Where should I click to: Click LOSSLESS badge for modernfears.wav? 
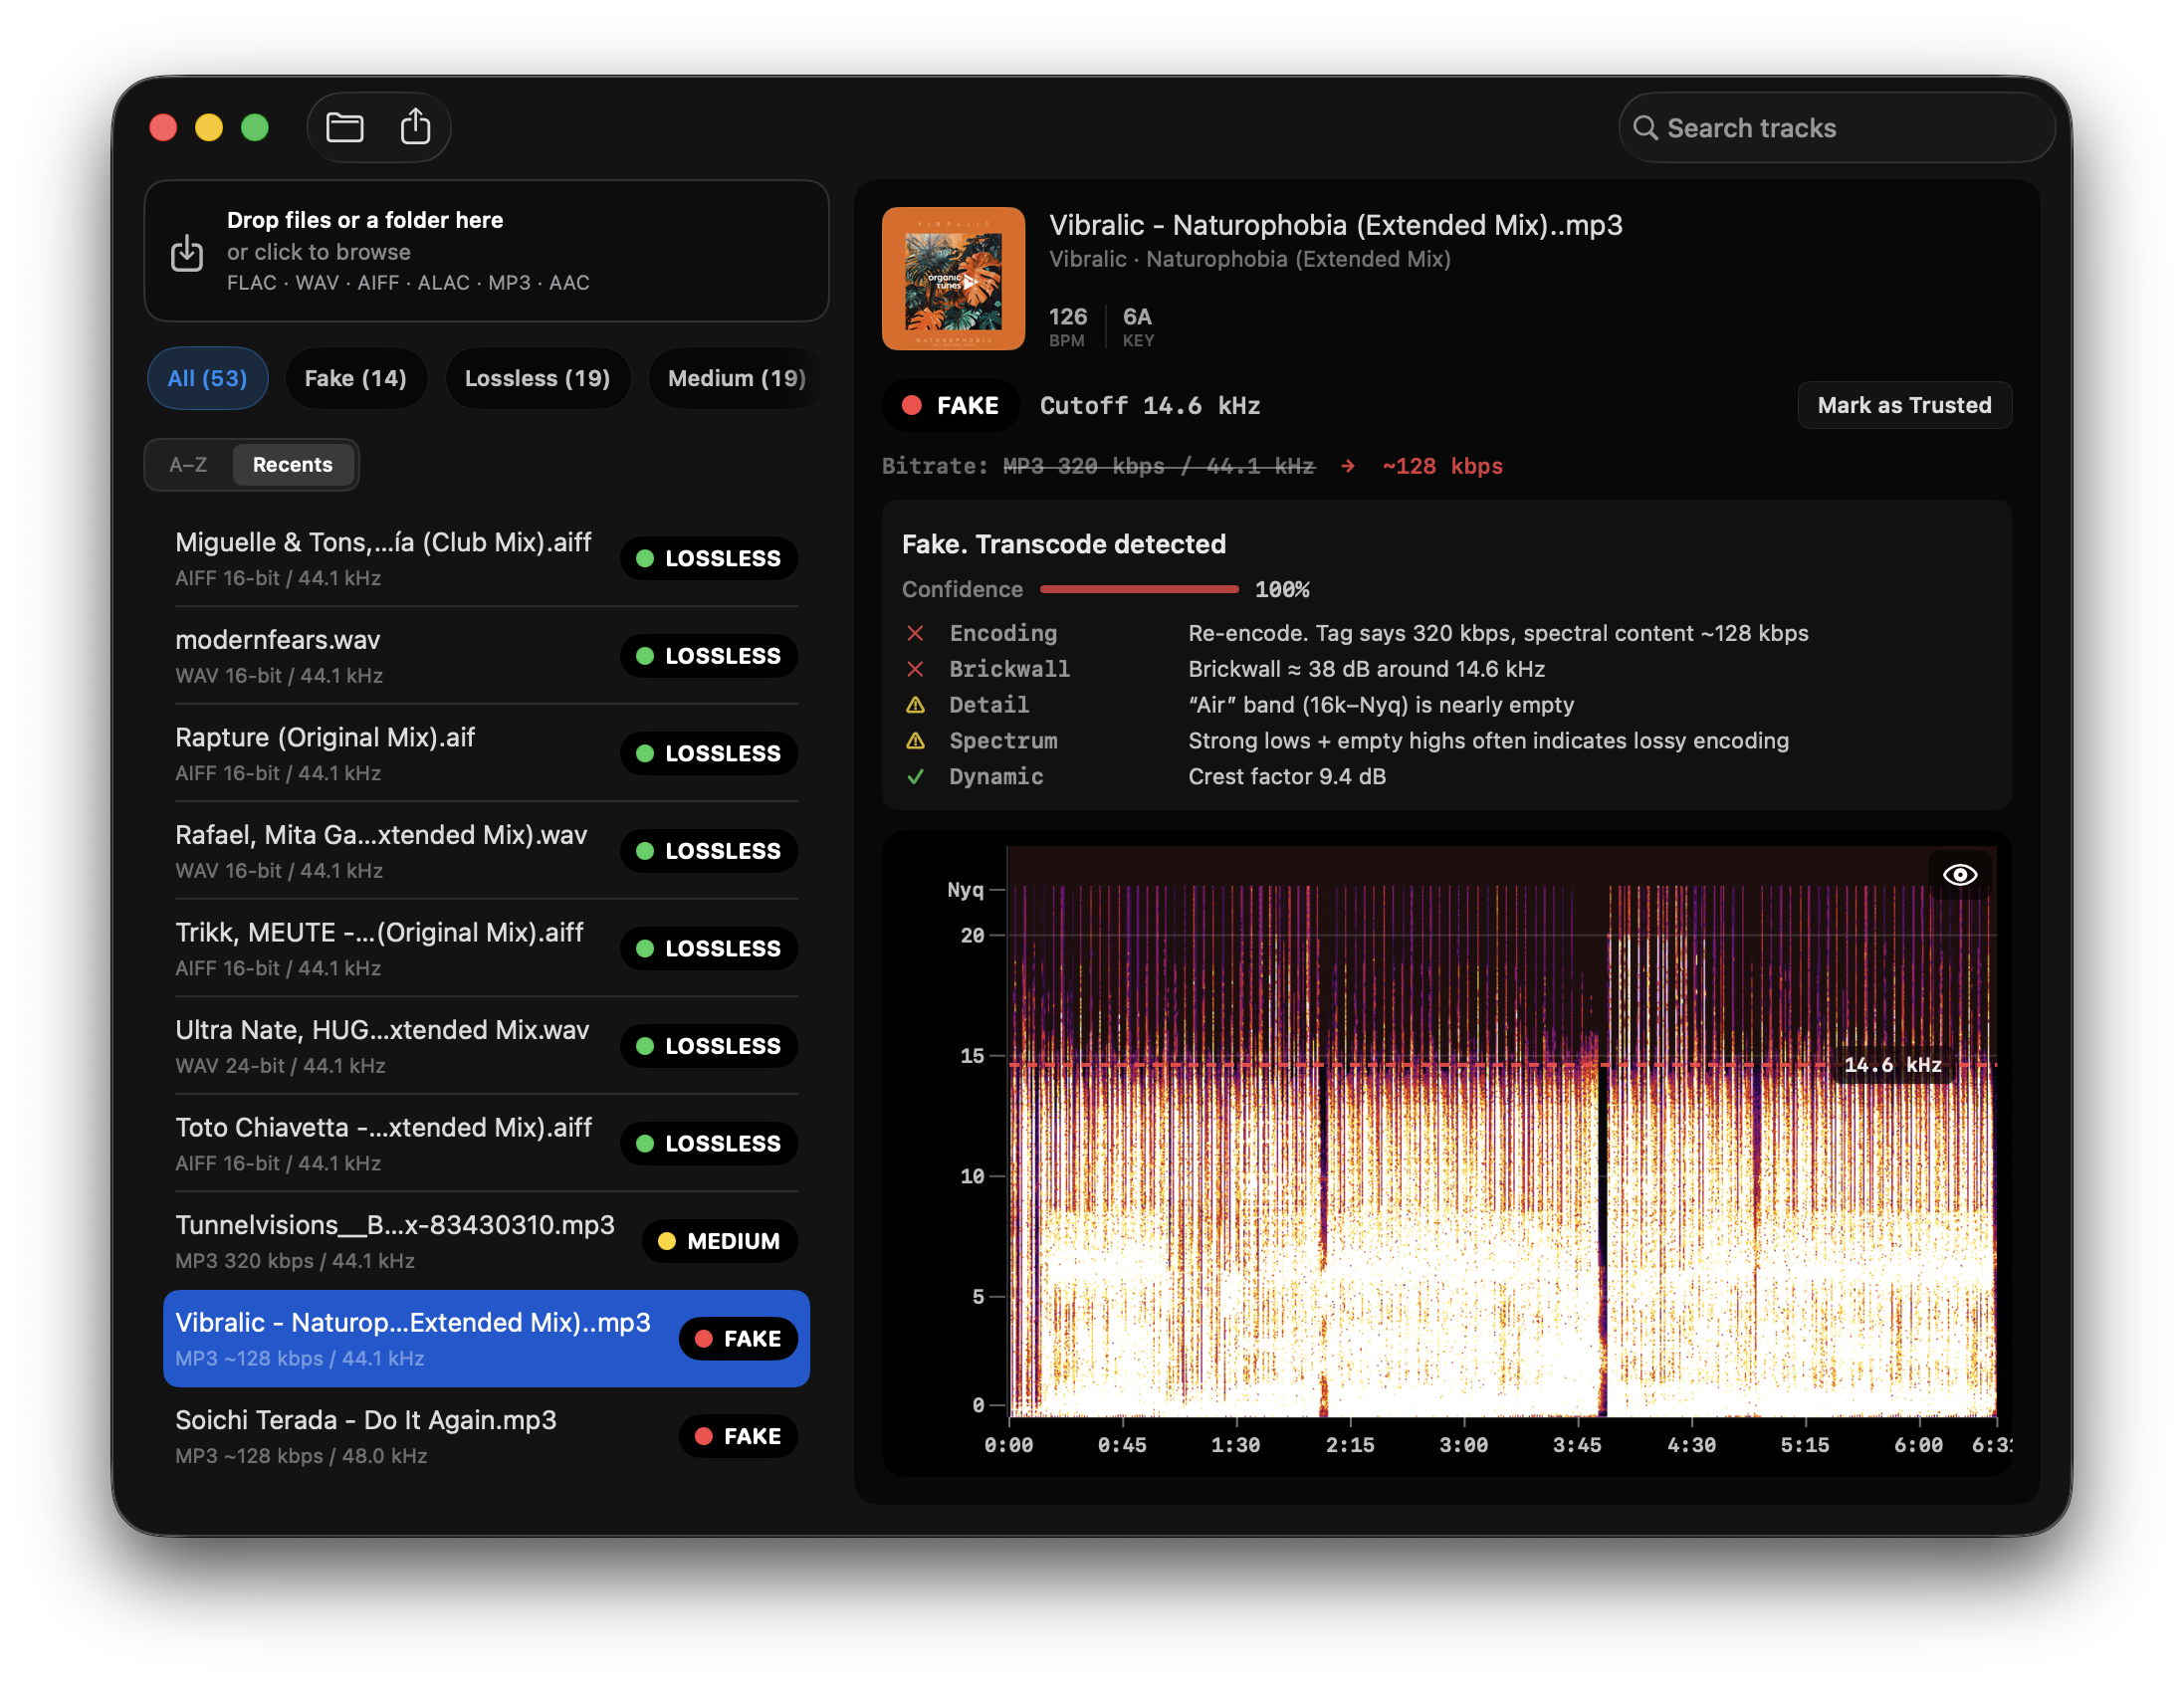pyautogui.click(x=709, y=656)
